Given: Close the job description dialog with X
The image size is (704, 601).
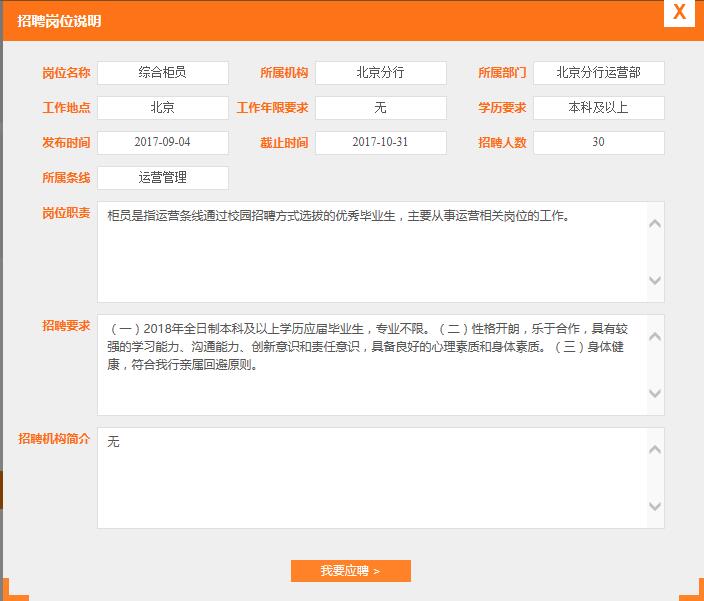Looking at the screenshot, I should click(x=679, y=13).
